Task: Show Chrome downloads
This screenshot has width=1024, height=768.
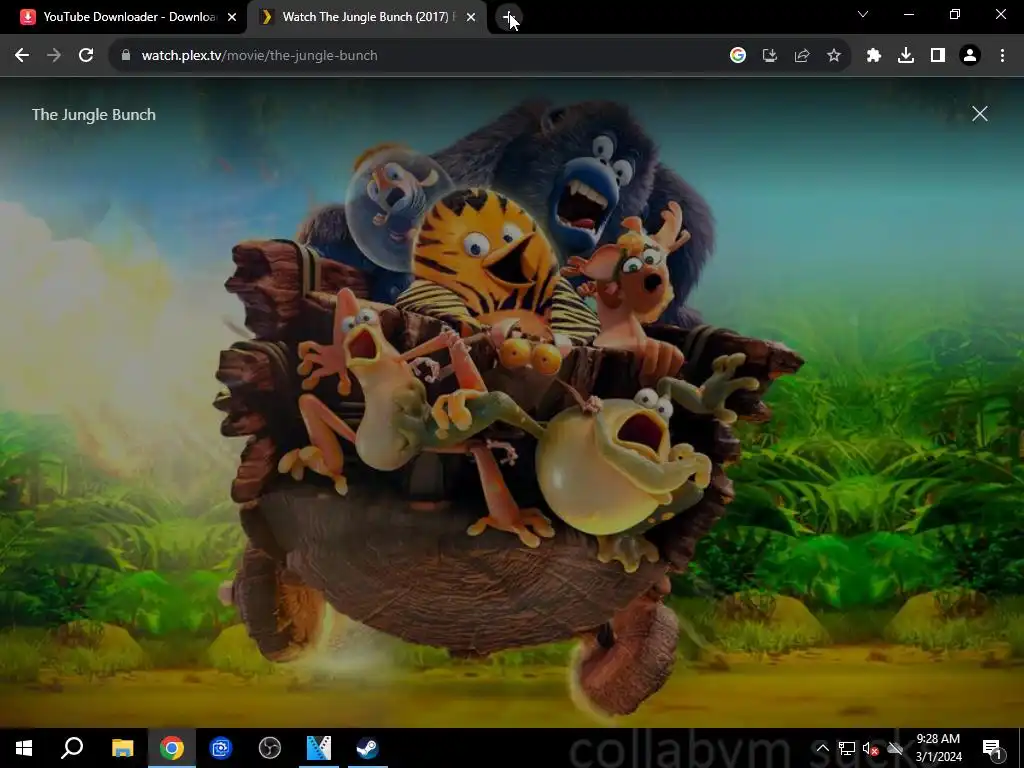Action: [x=906, y=56]
